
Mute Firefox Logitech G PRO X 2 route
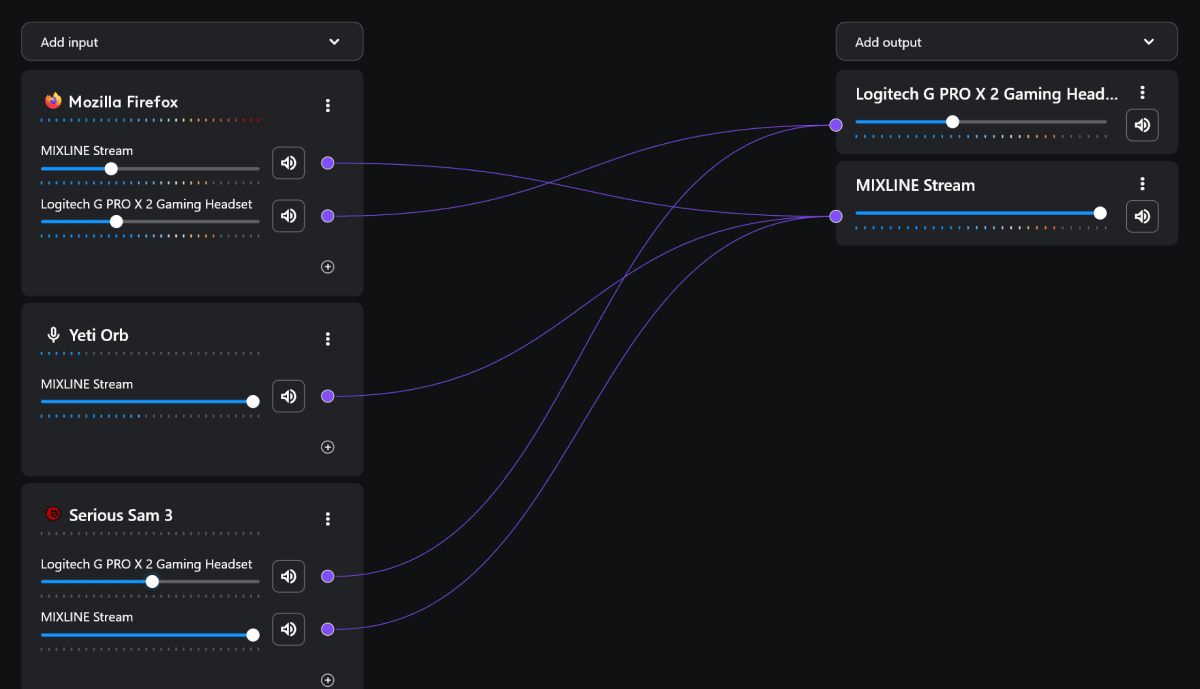pyautogui.click(x=289, y=215)
